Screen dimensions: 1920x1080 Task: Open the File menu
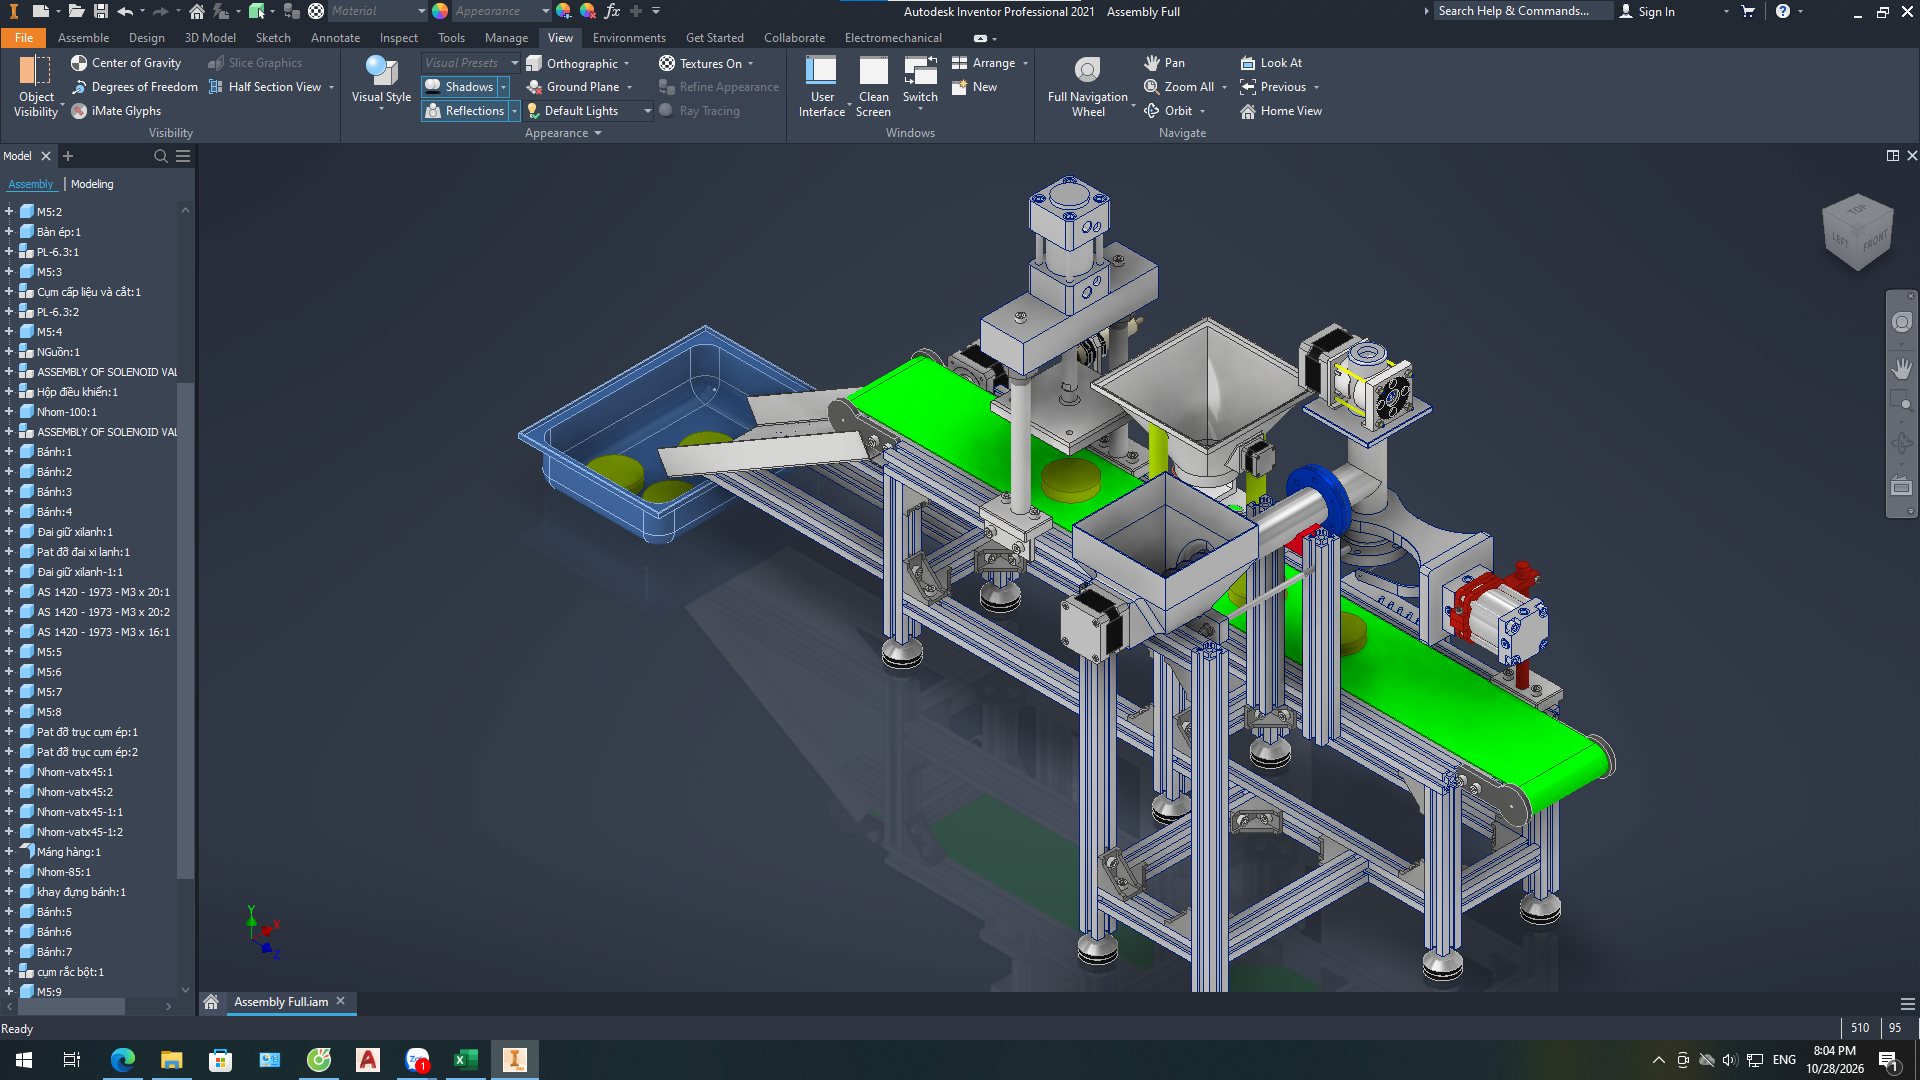click(x=24, y=38)
